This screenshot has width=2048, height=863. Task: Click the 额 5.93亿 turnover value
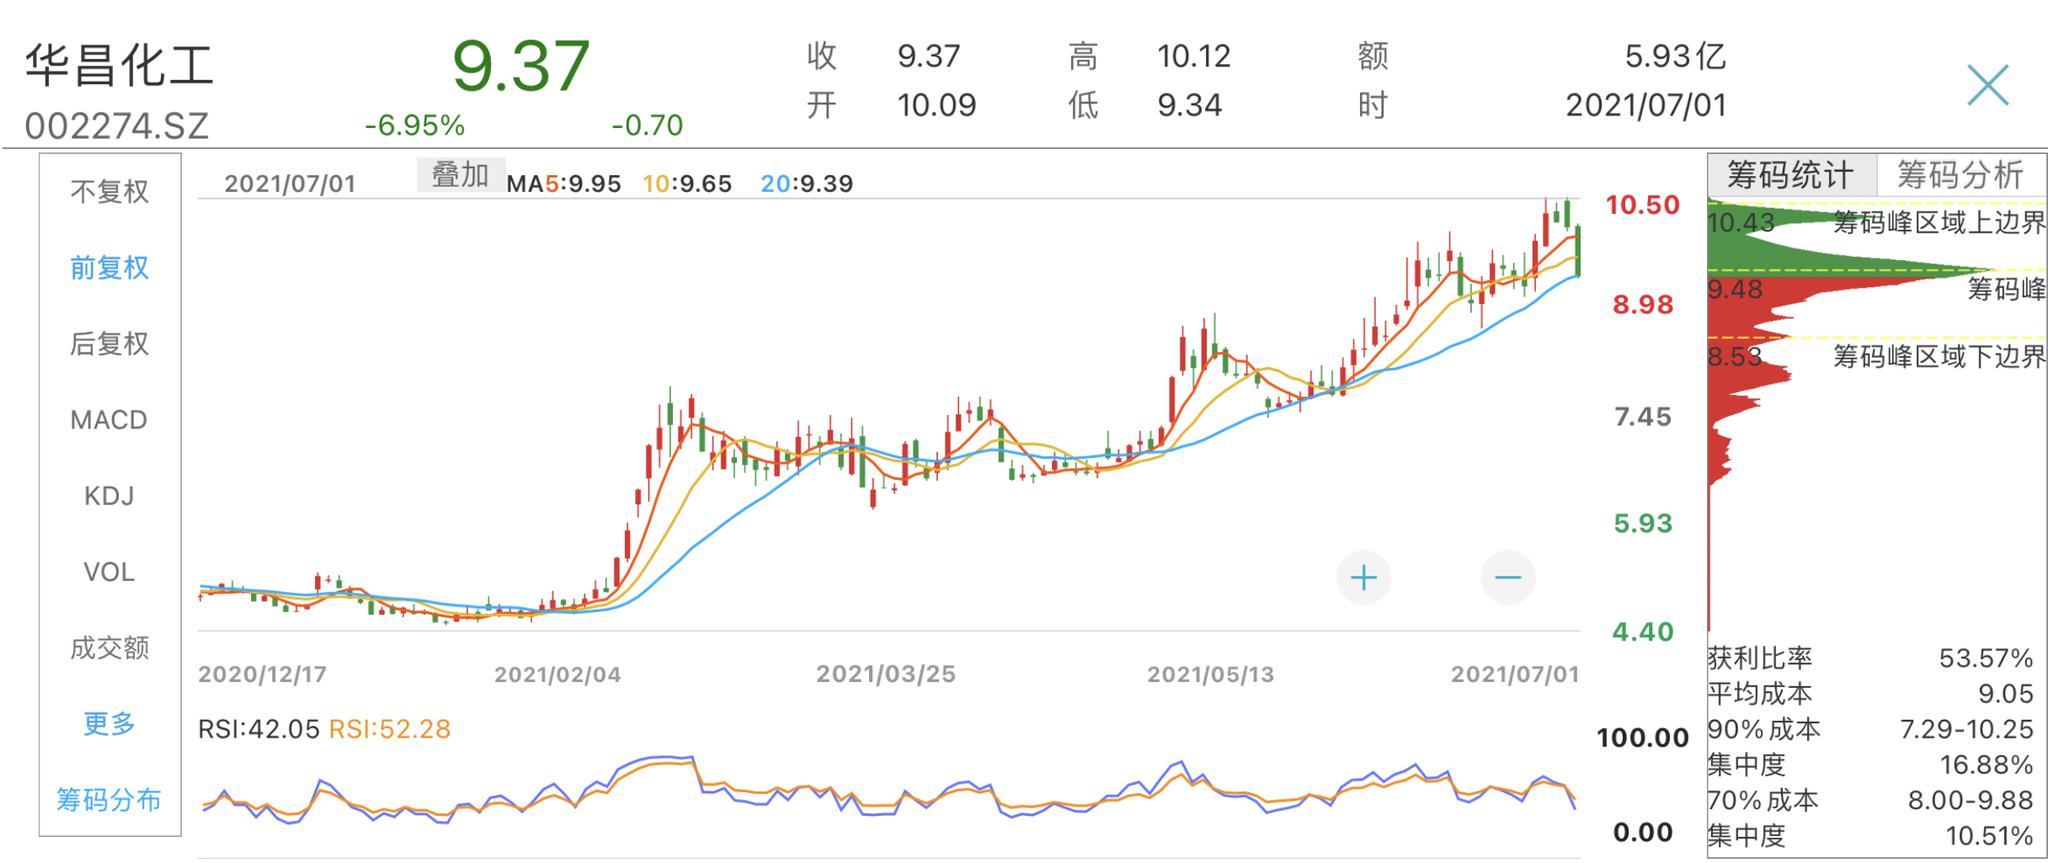pos(1675,56)
